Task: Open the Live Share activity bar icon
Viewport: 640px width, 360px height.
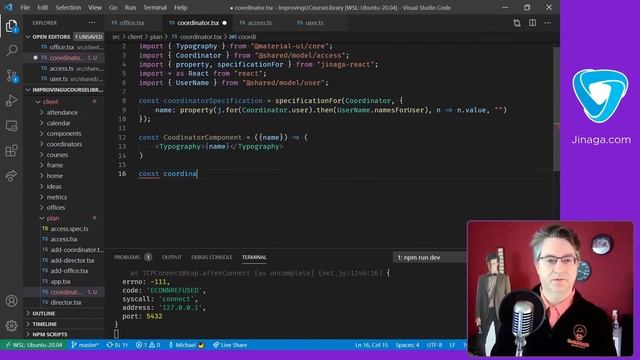Action: tap(11, 176)
